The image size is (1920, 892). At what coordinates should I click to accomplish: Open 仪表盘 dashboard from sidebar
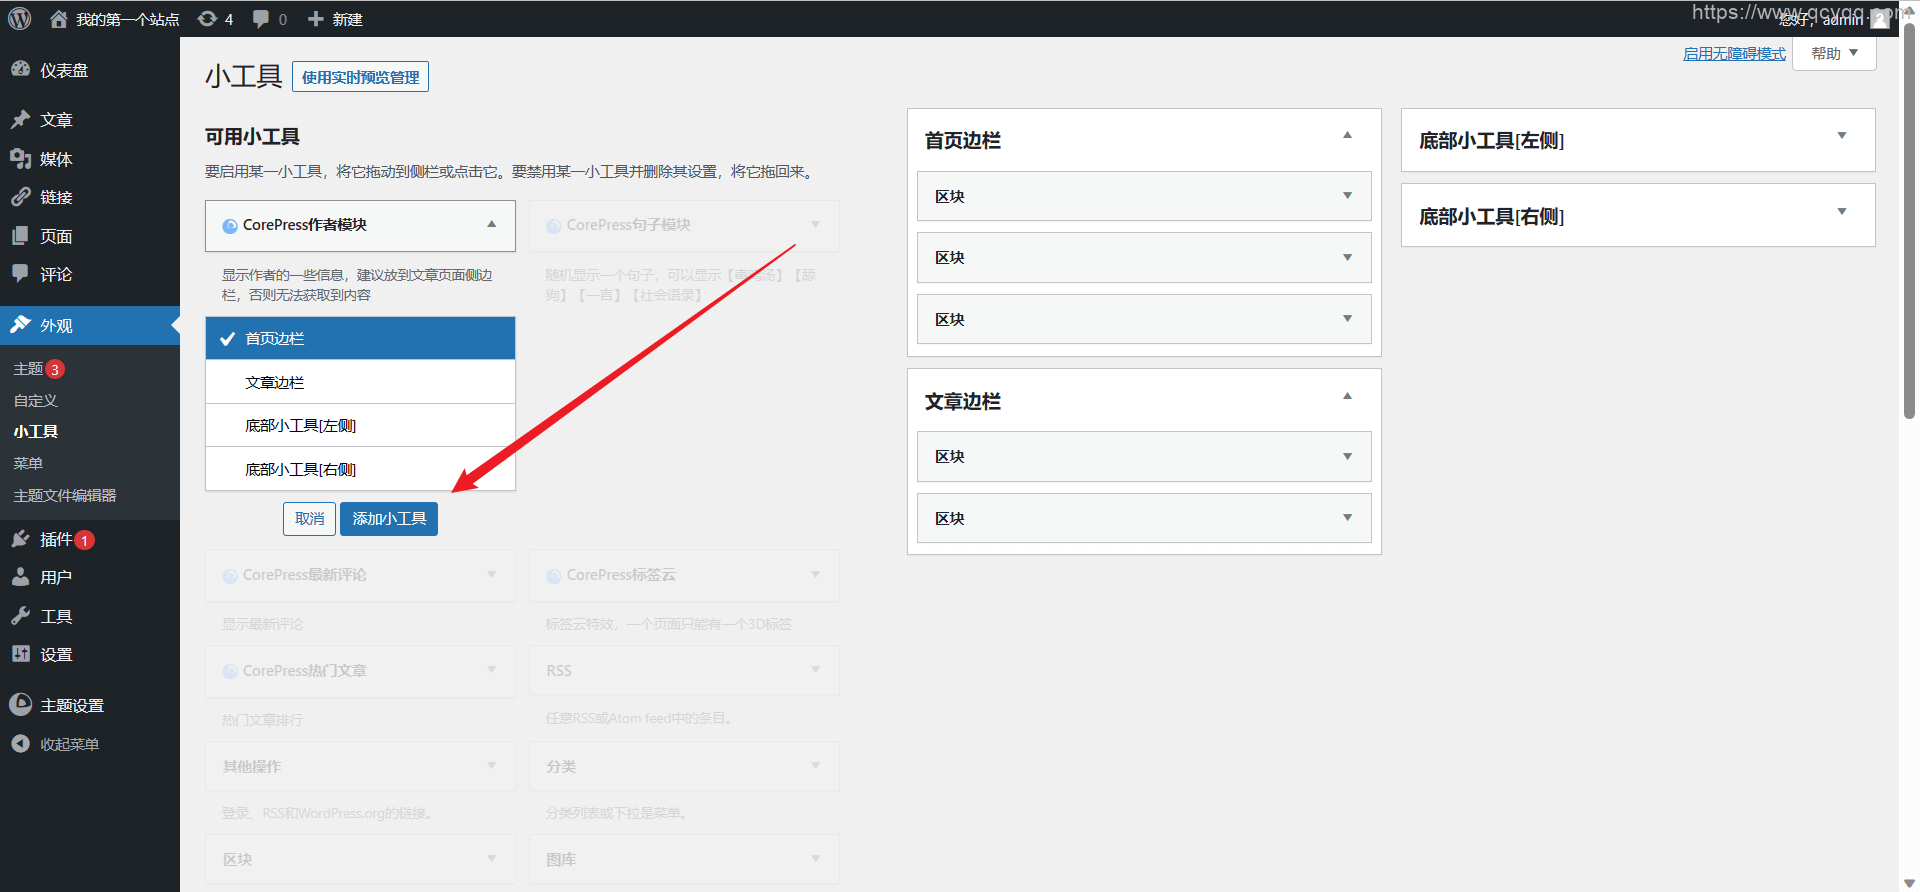(x=64, y=70)
